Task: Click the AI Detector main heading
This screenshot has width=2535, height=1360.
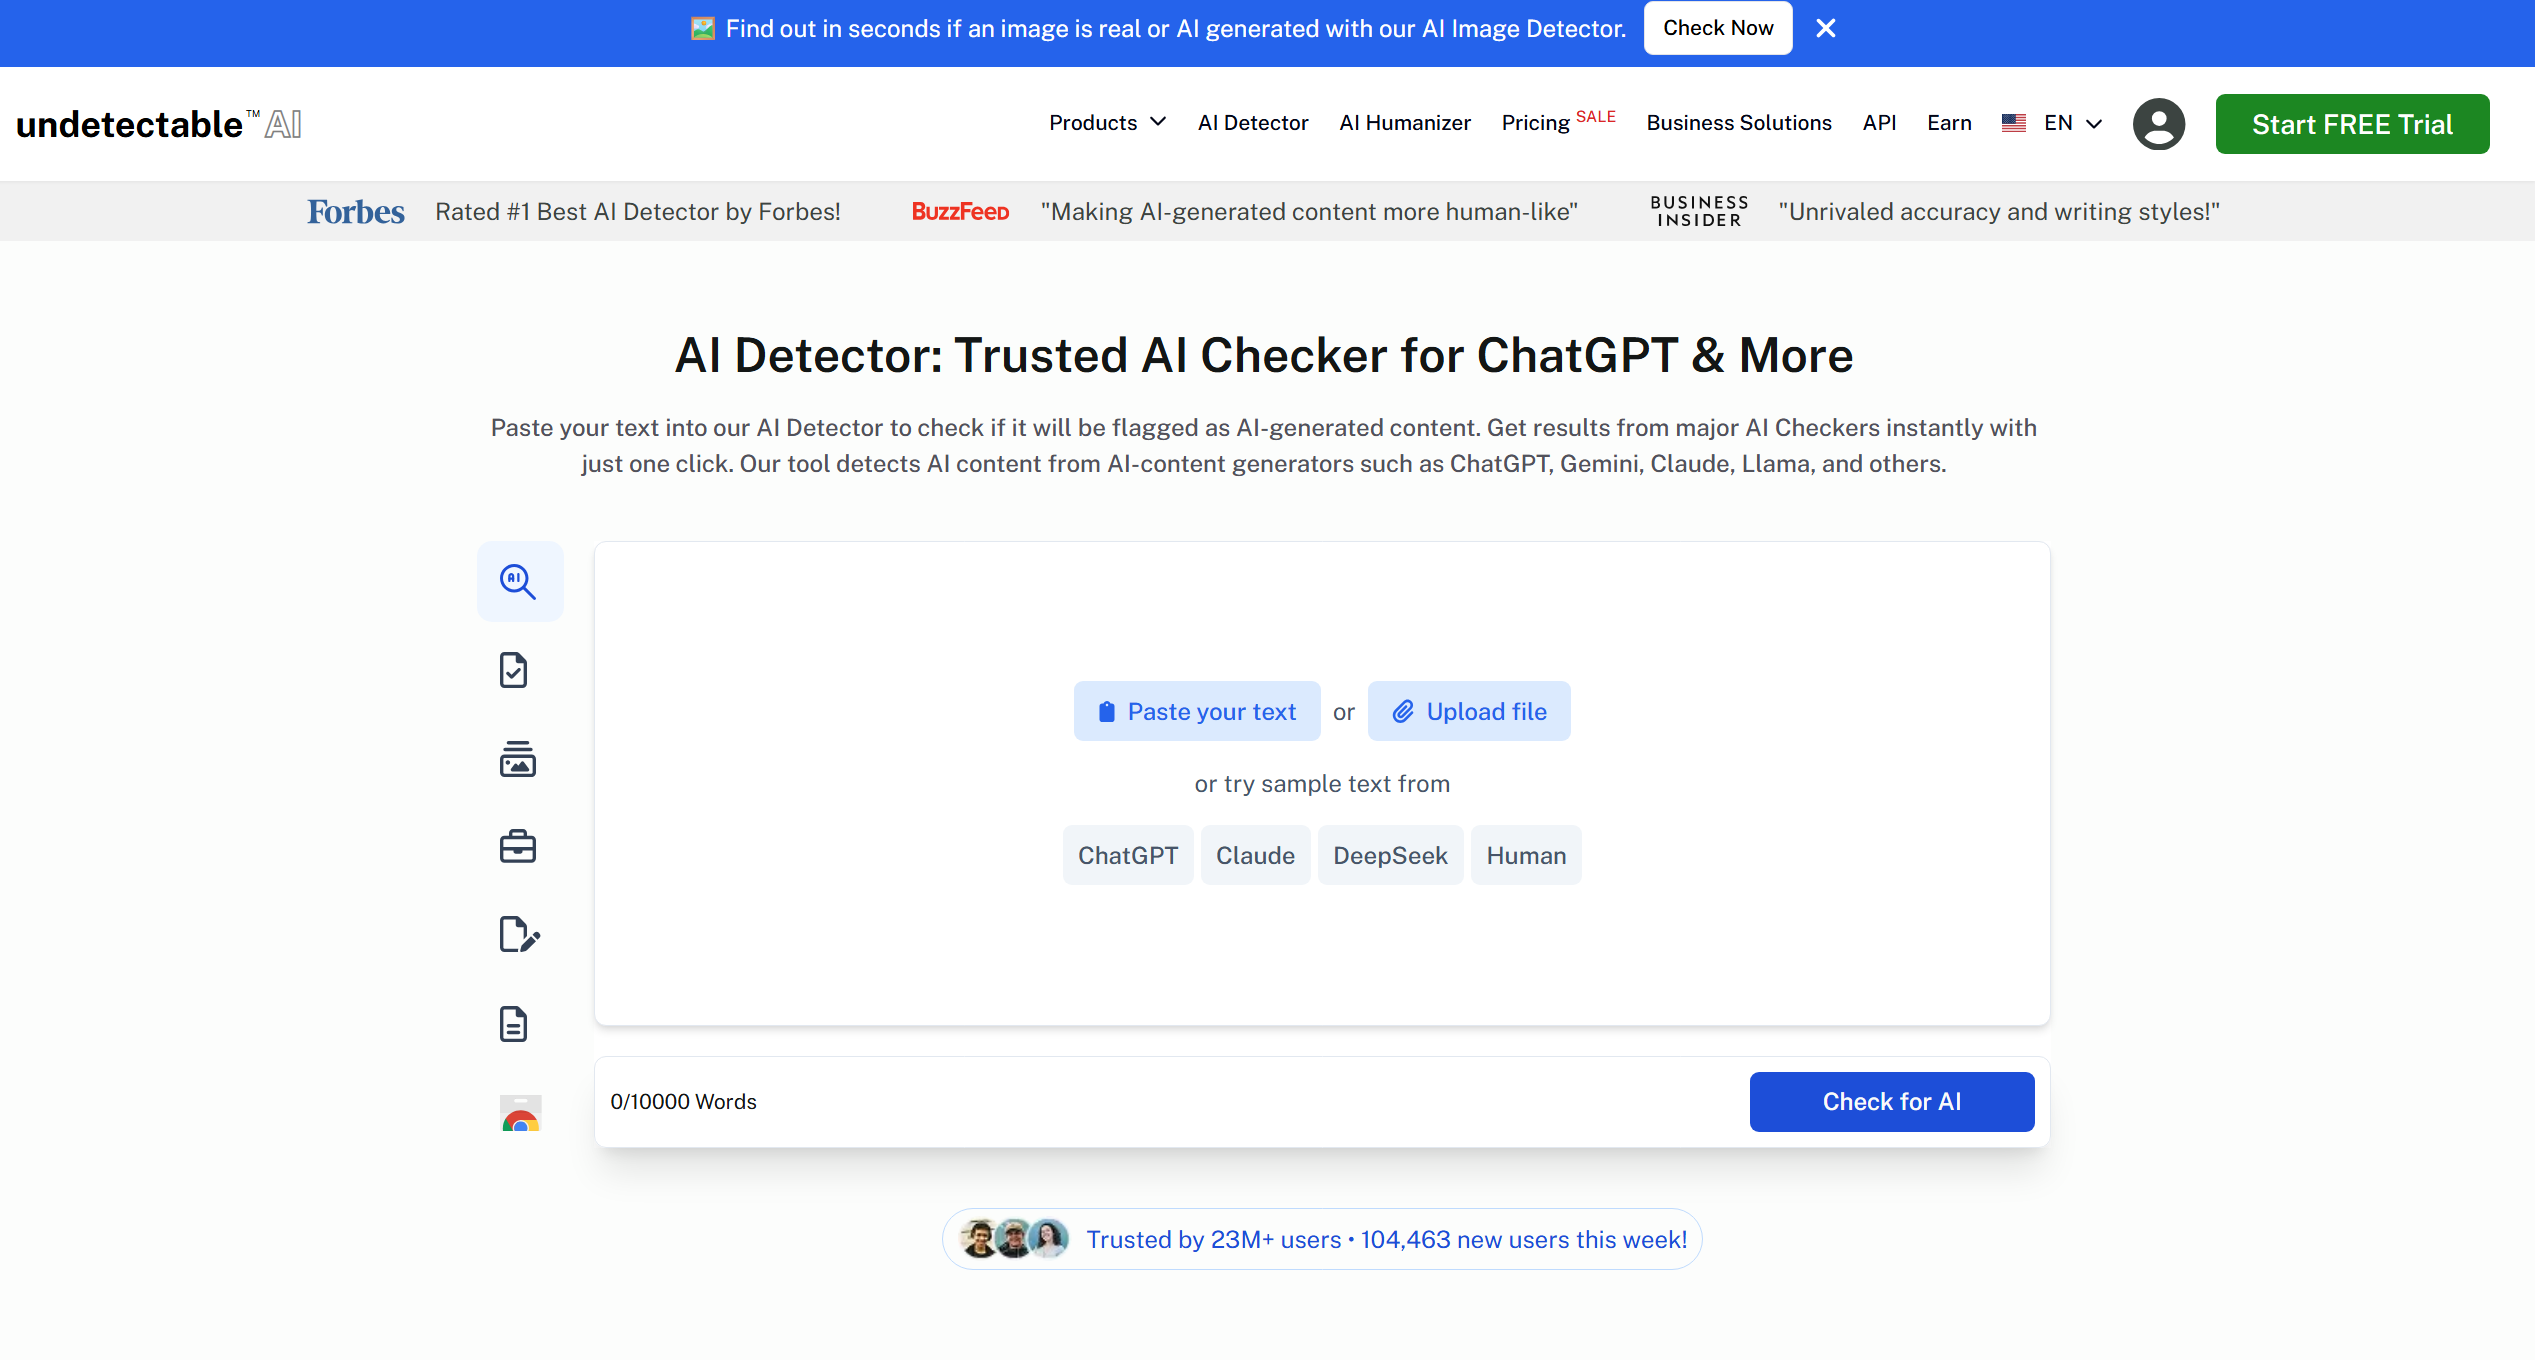Action: click(x=1264, y=355)
